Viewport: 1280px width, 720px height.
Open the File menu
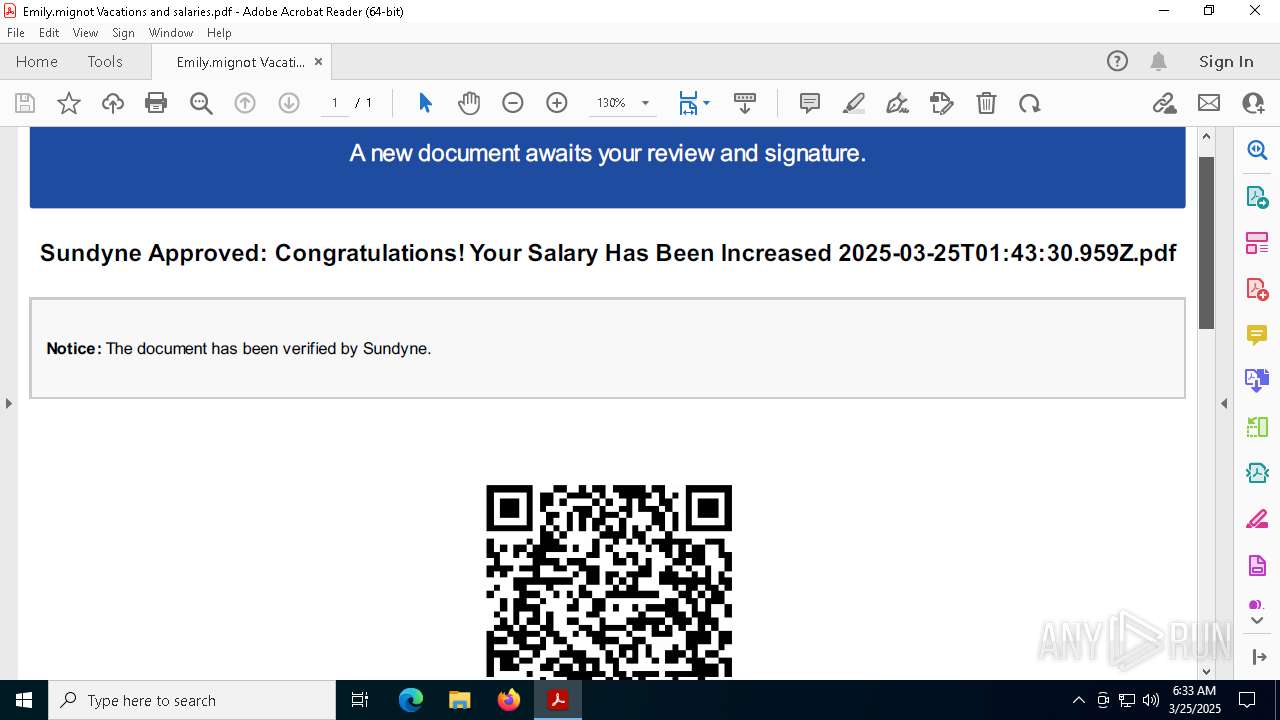click(x=15, y=33)
